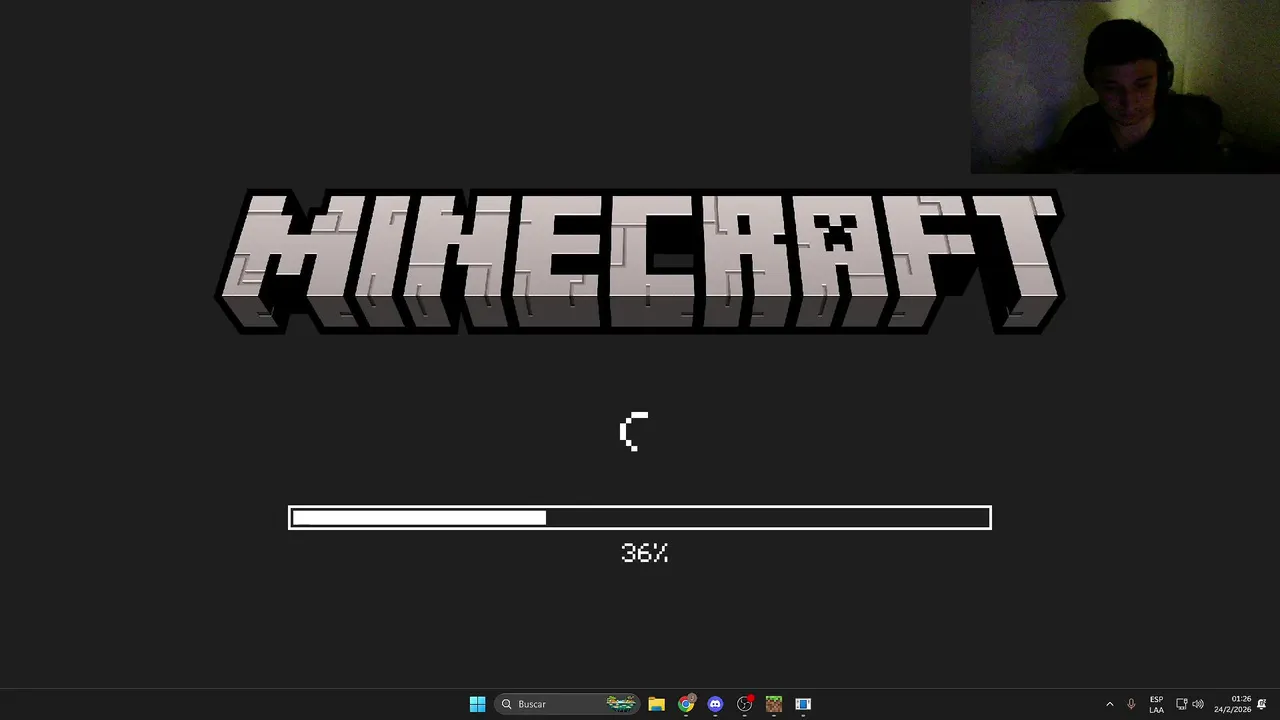1280x720 pixels.
Task: Open Discord from taskbar
Action: point(715,704)
